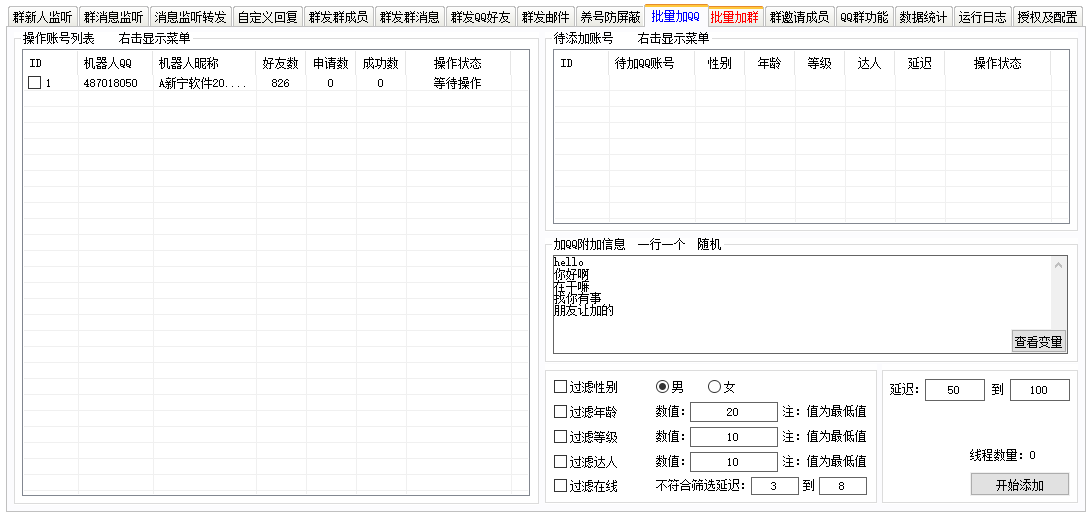Click the nickname A新宁软件20....
Viewport: 1089px width, 518px height.
[x=202, y=83]
